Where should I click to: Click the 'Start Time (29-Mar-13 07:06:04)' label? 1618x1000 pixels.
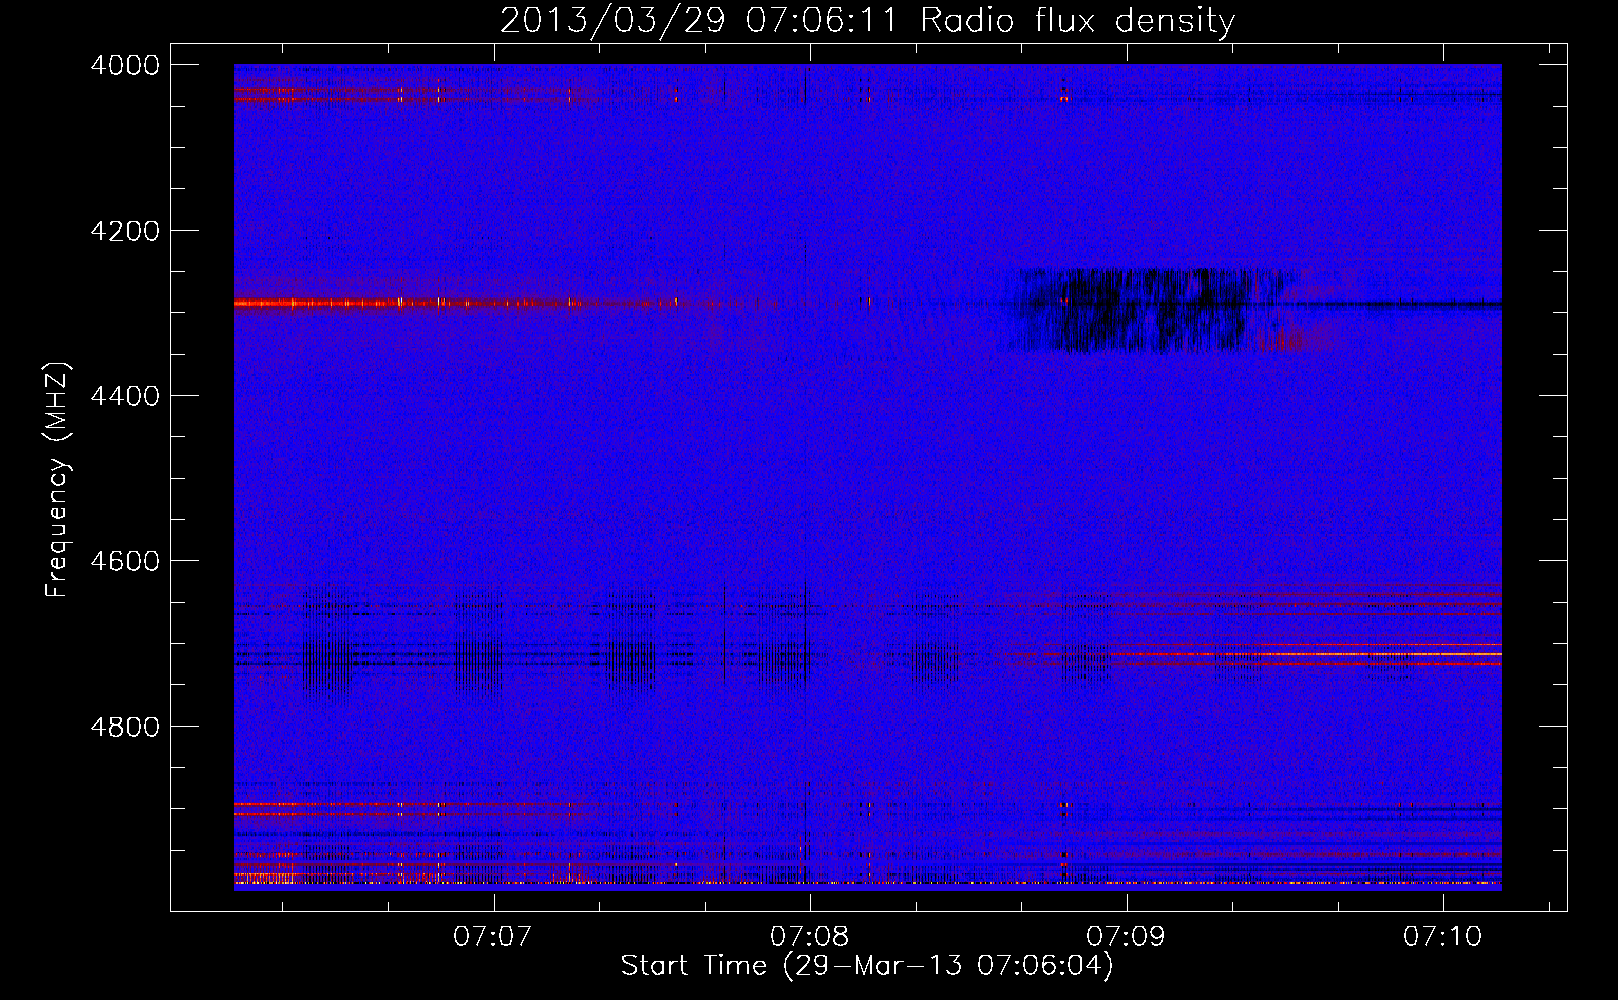867,966
